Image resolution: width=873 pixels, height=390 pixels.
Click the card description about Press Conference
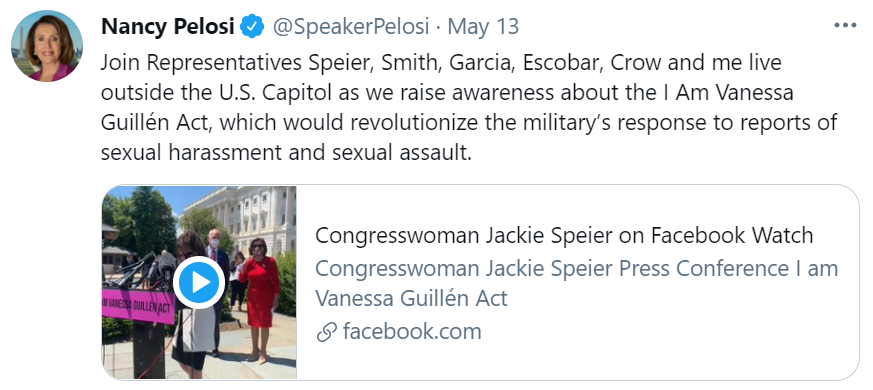point(576,284)
